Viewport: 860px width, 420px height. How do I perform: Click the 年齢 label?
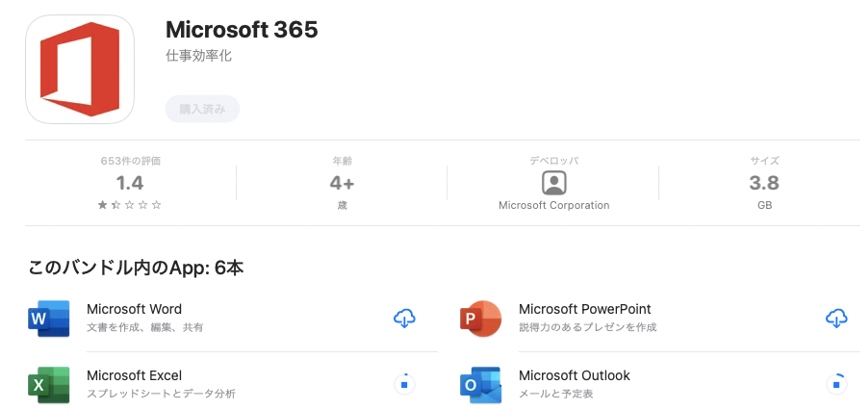[x=342, y=161]
